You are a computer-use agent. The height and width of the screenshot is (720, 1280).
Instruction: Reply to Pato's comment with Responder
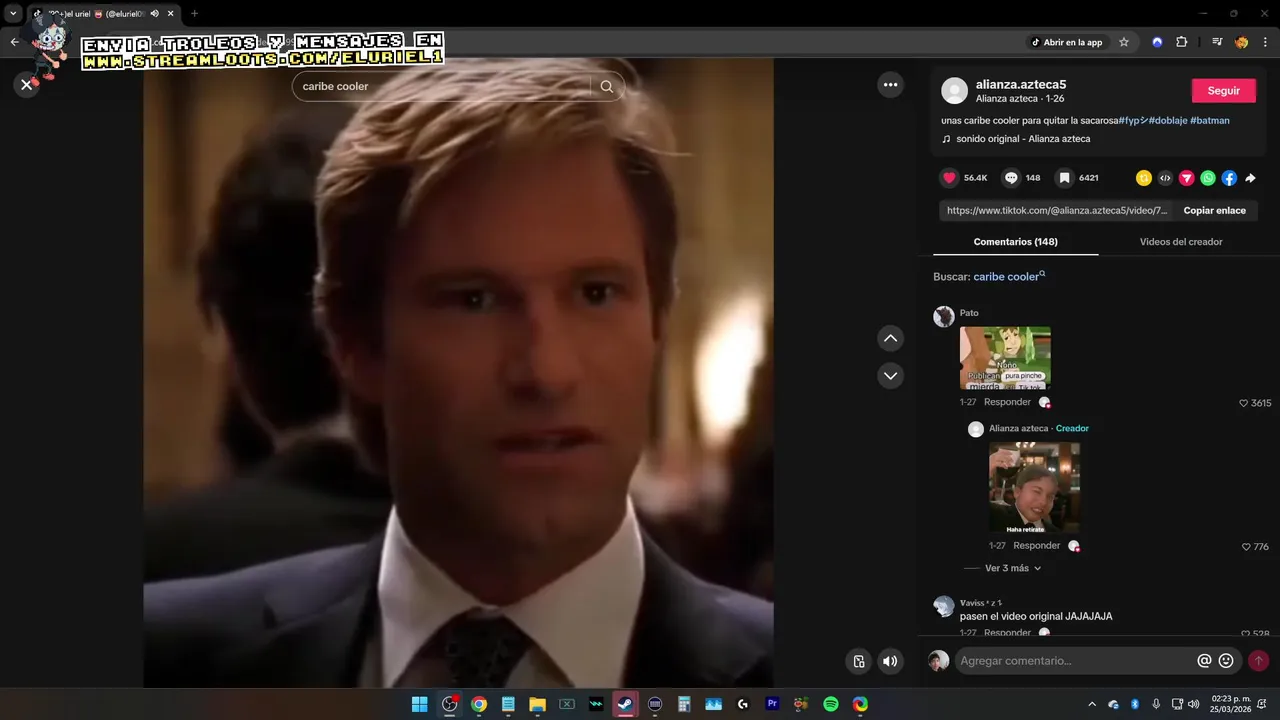pyautogui.click(x=1007, y=402)
